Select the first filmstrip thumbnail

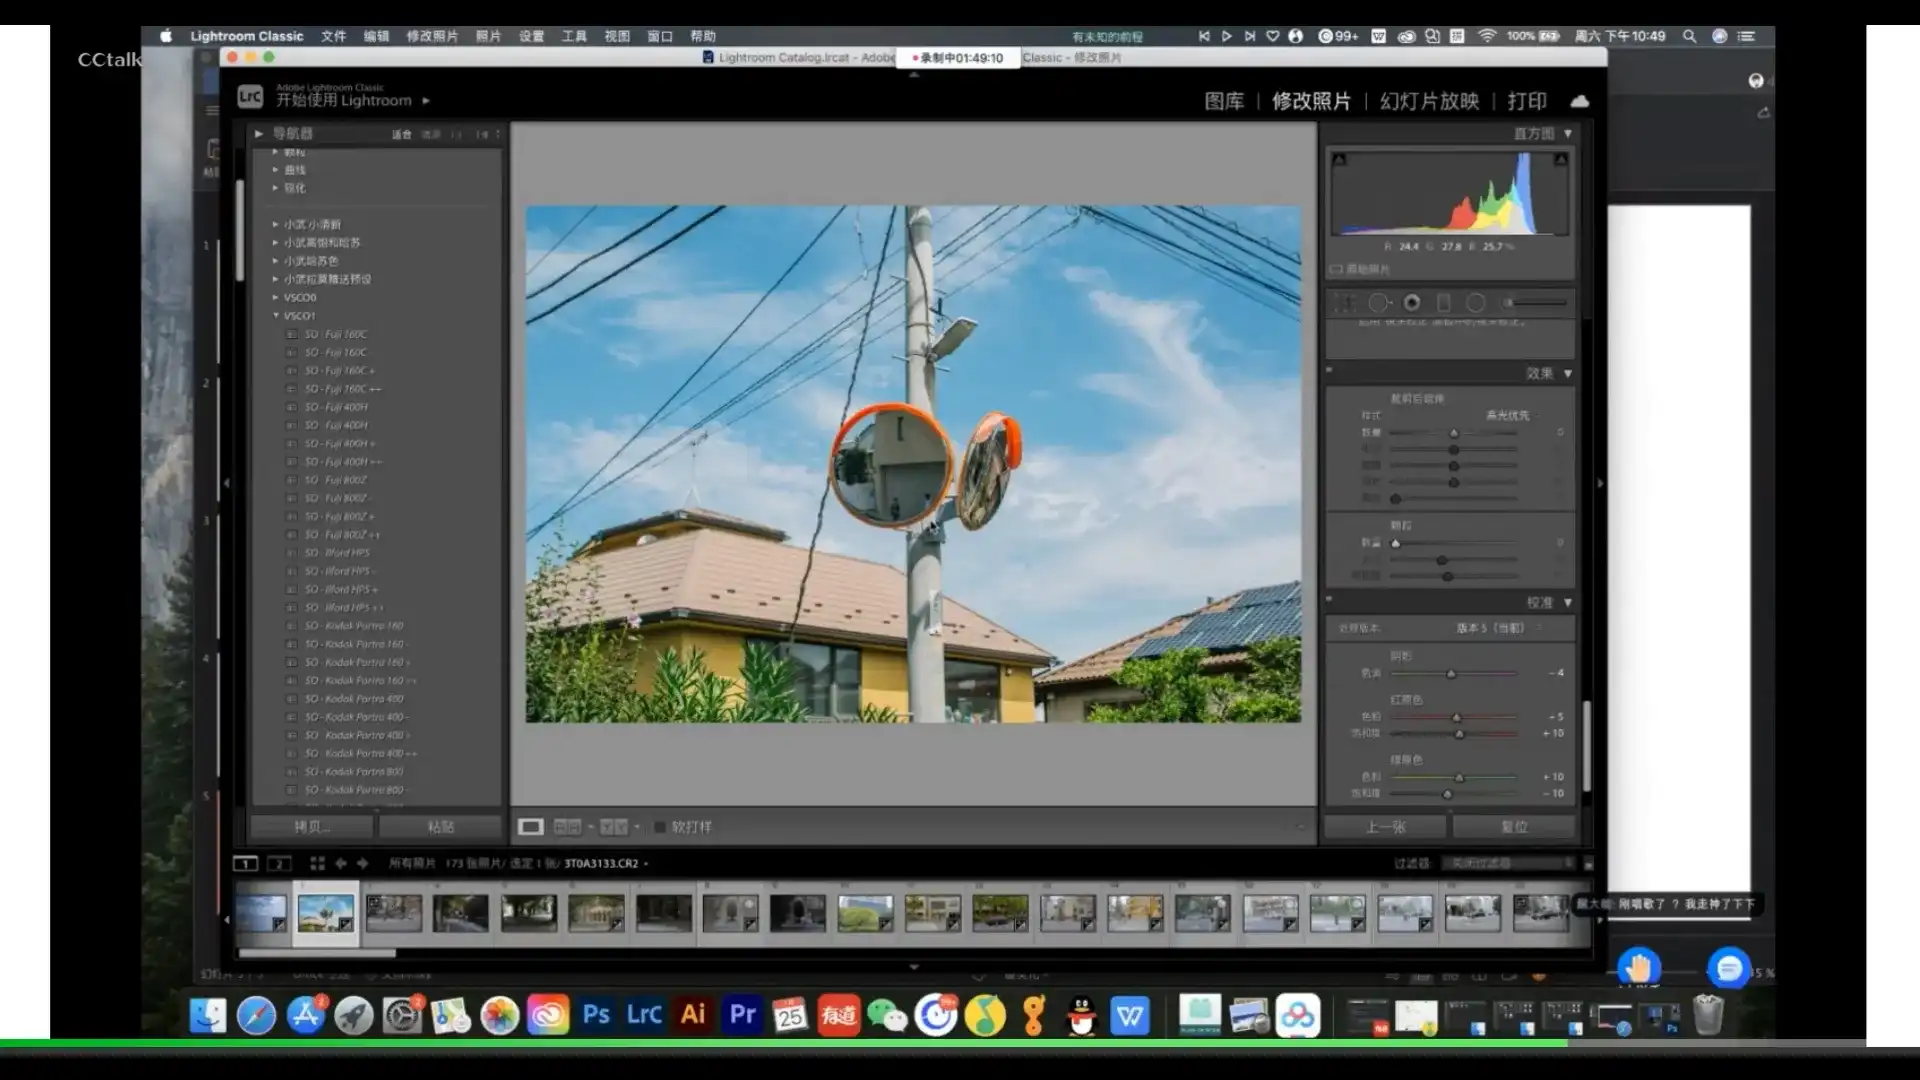tap(260, 913)
